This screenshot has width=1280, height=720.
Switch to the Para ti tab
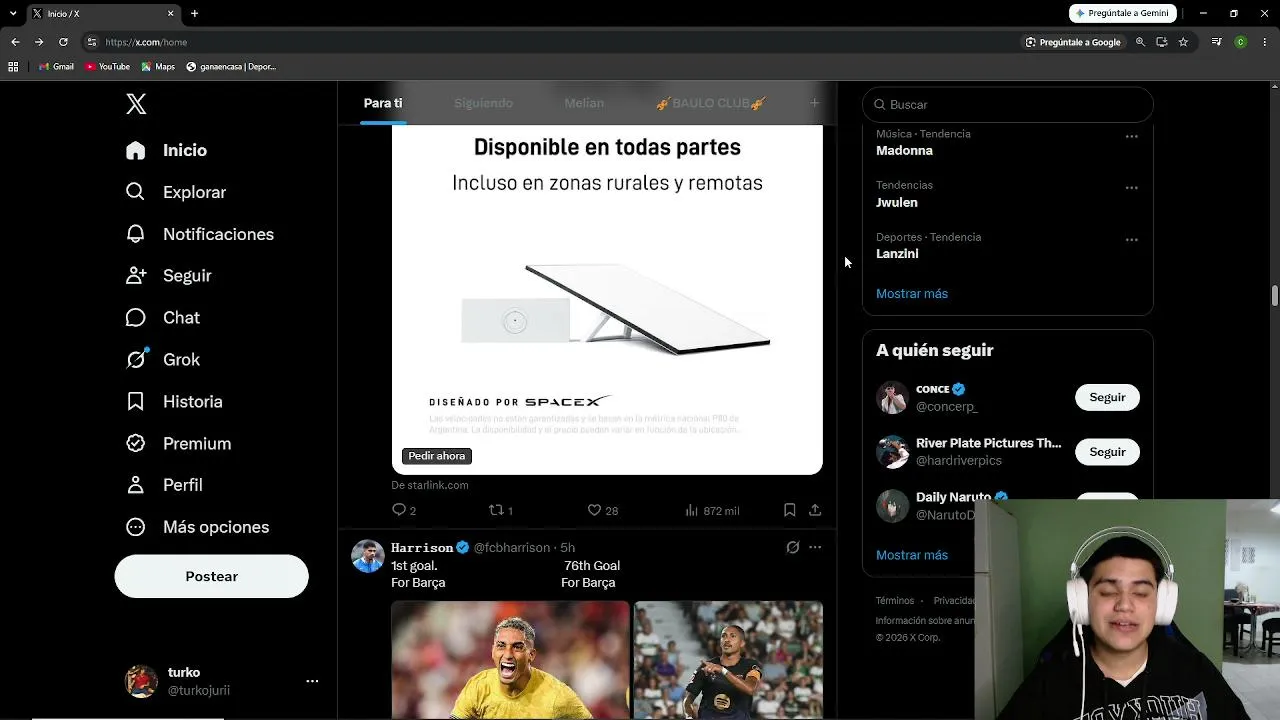[383, 103]
